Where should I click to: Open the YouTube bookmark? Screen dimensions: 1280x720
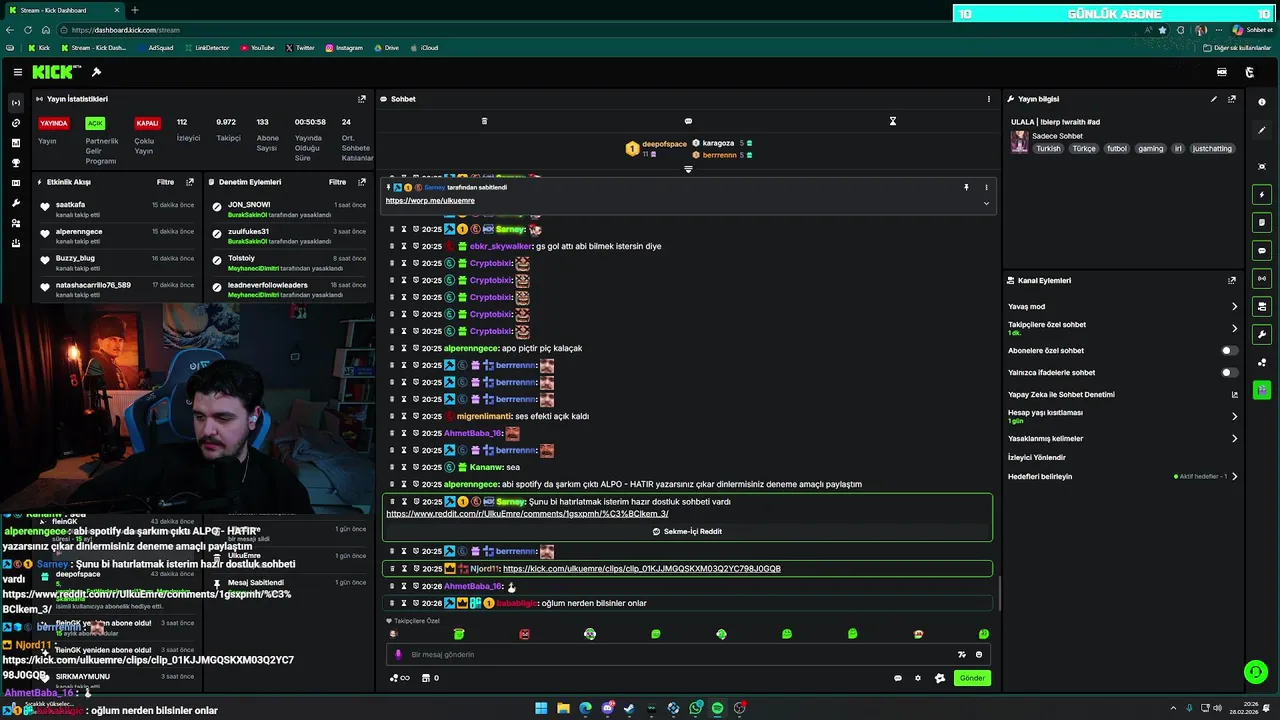click(x=256, y=48)
